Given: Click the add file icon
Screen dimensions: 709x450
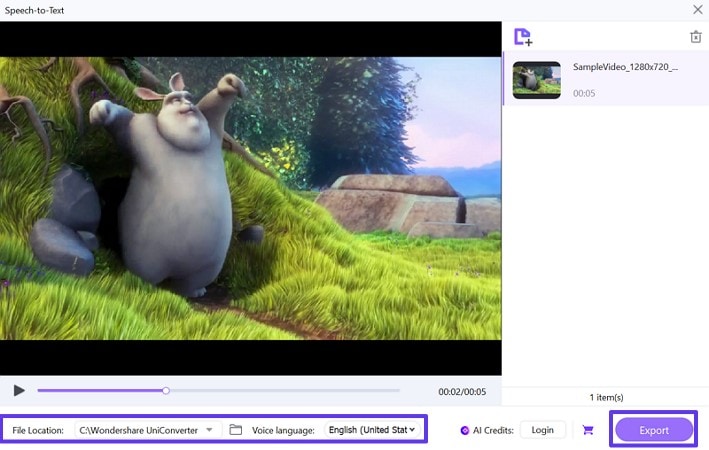Looking at the screenshot, I should [523, 37].
